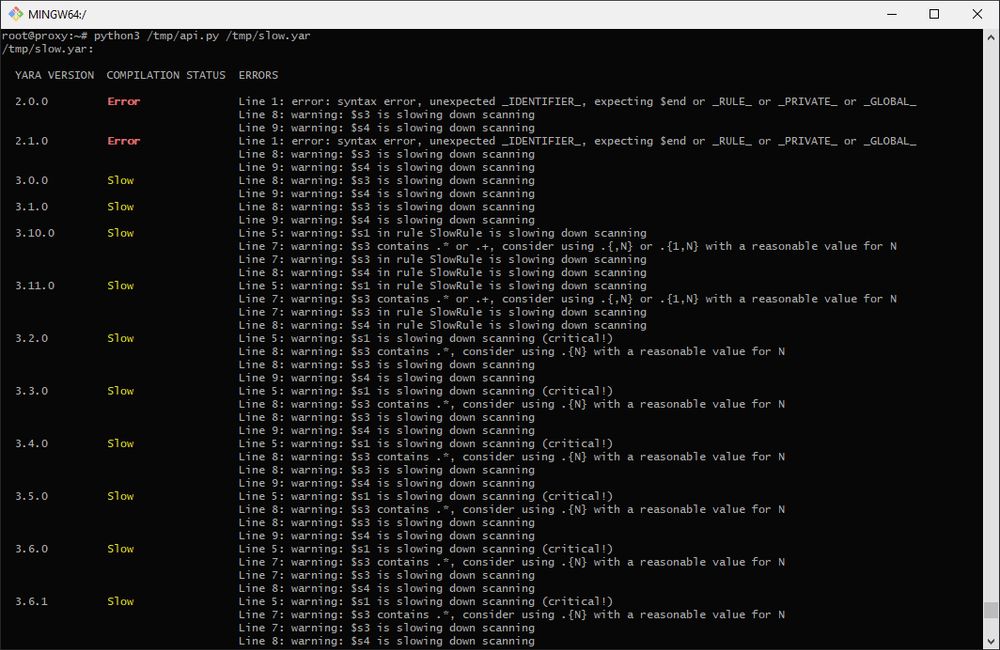
Task: Click the scrollbar up arrow
Action: pos(990,38)
